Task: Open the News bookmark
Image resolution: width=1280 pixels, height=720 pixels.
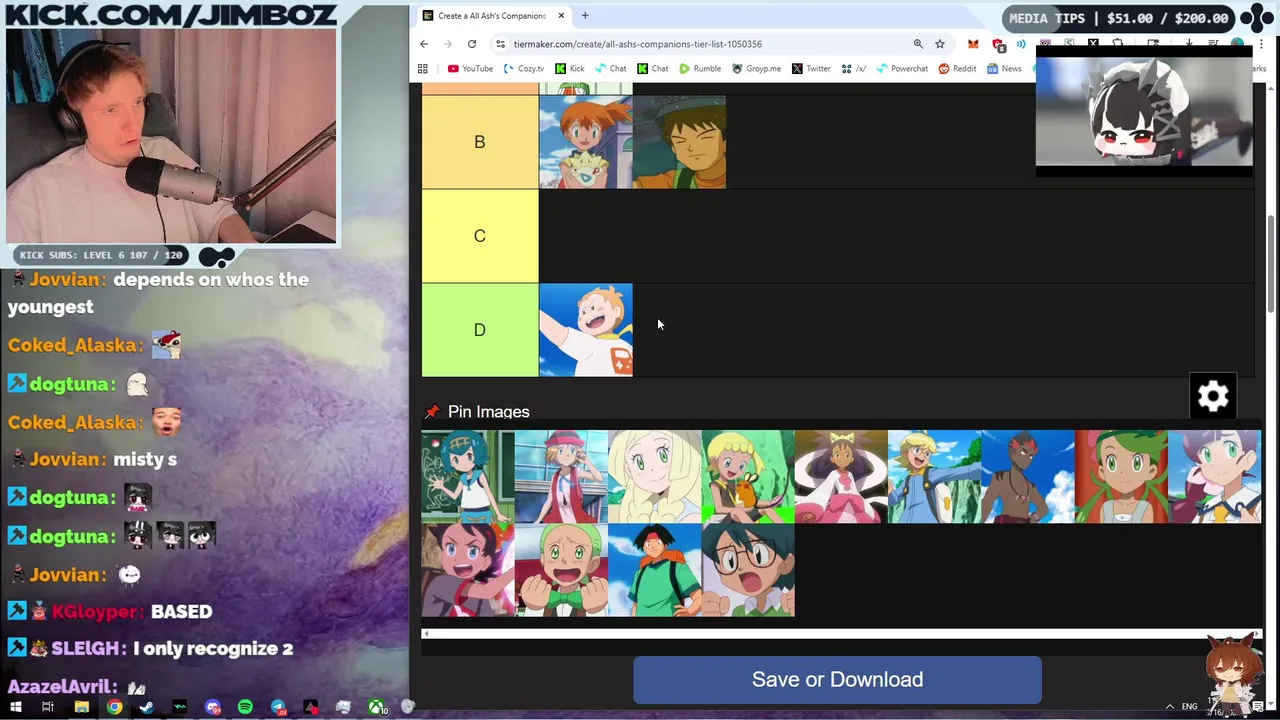Action: (x=1004, y=69)
